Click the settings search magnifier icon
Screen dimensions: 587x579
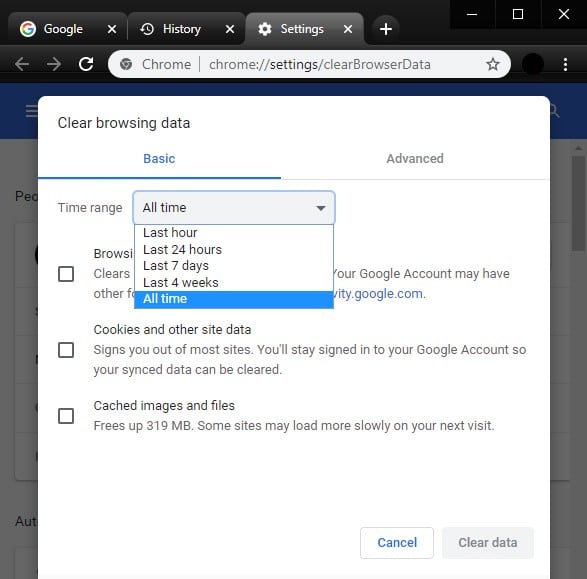pyautogui.click(x=554, y=111)
